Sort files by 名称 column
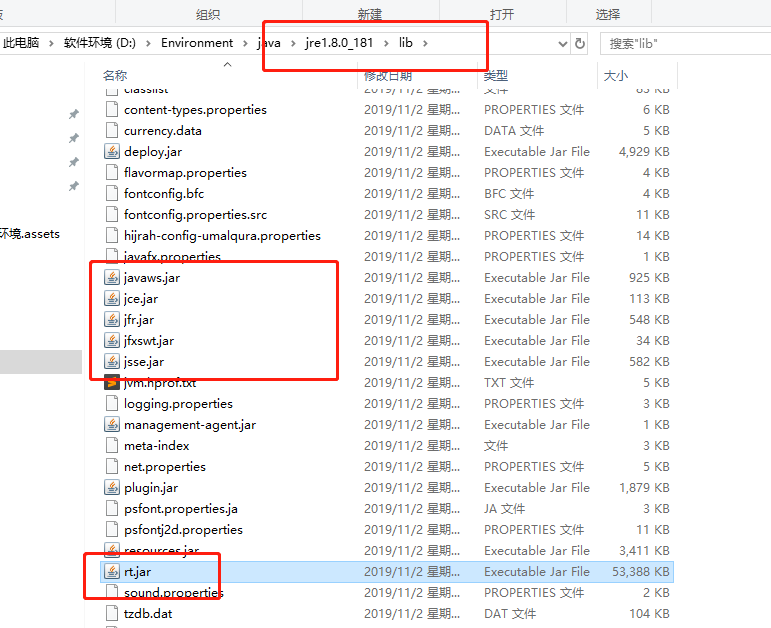This screenshot has width=771, height=628. tap(115, 76)
